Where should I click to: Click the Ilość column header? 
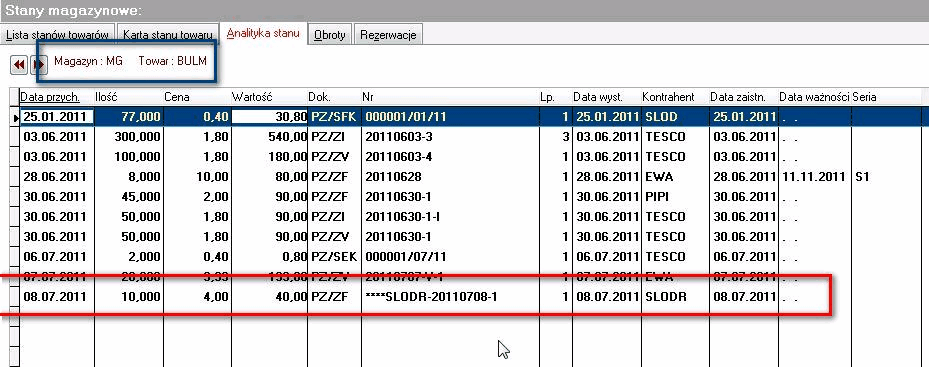click(x=129, y=97)
